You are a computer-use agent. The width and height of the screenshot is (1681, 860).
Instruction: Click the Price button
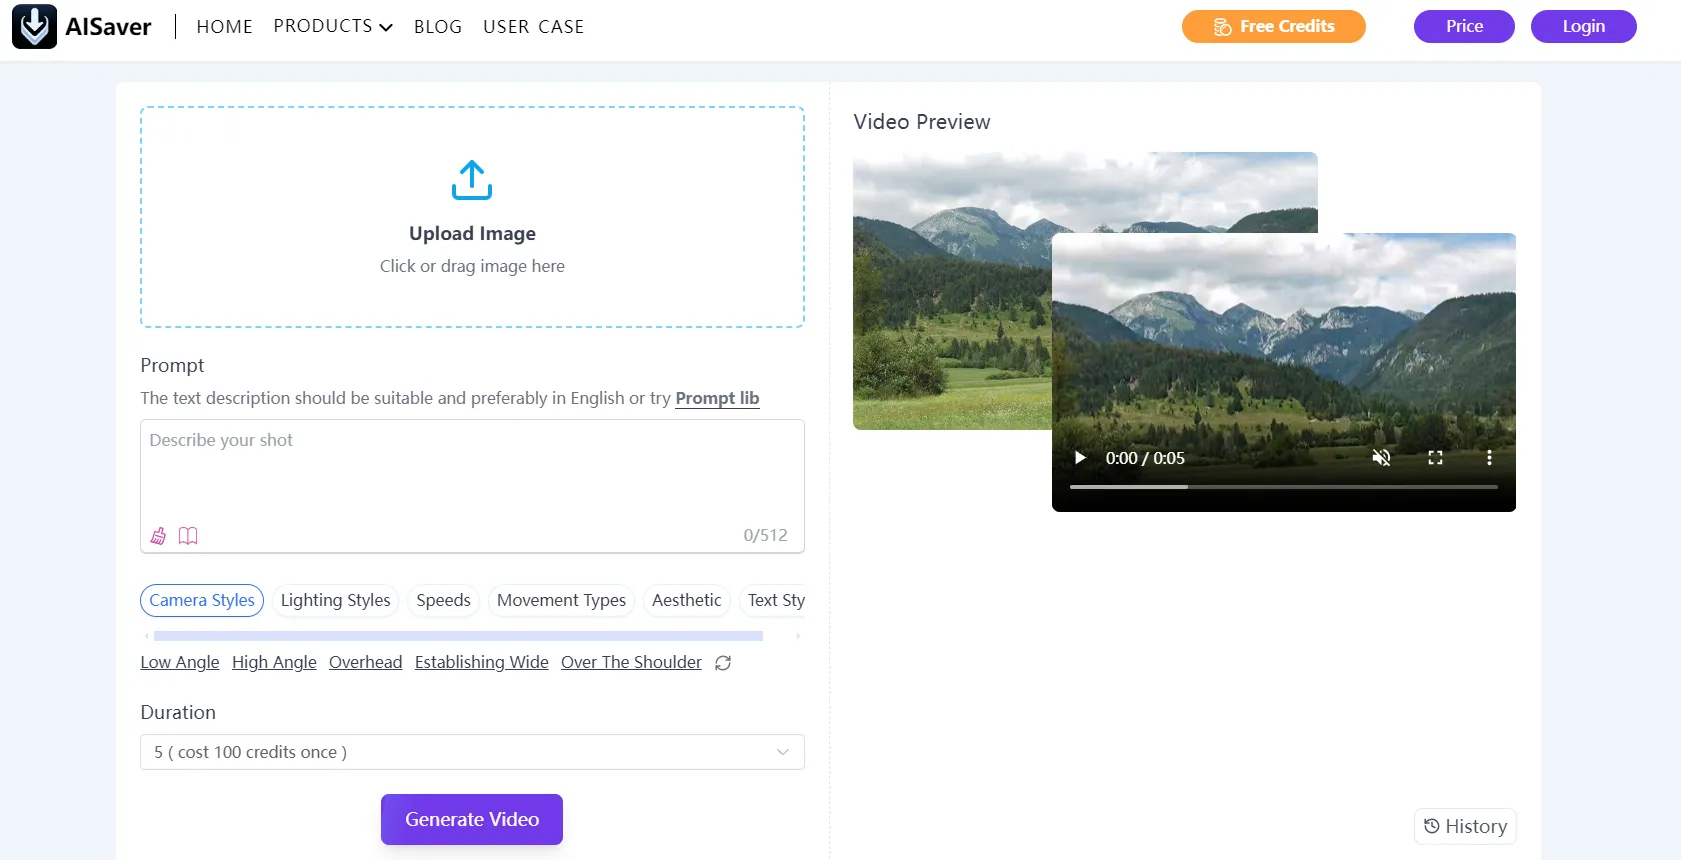(1464, 27)
